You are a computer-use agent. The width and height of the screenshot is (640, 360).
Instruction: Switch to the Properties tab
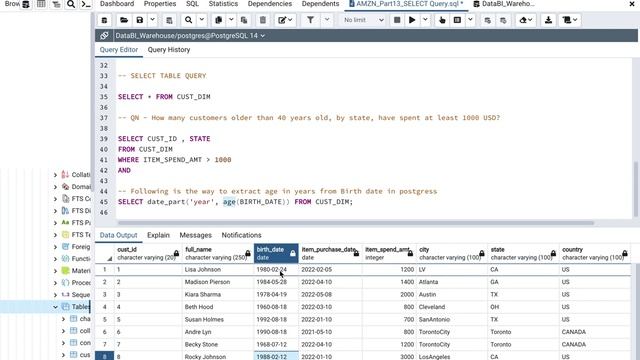[x=160, y=4]
